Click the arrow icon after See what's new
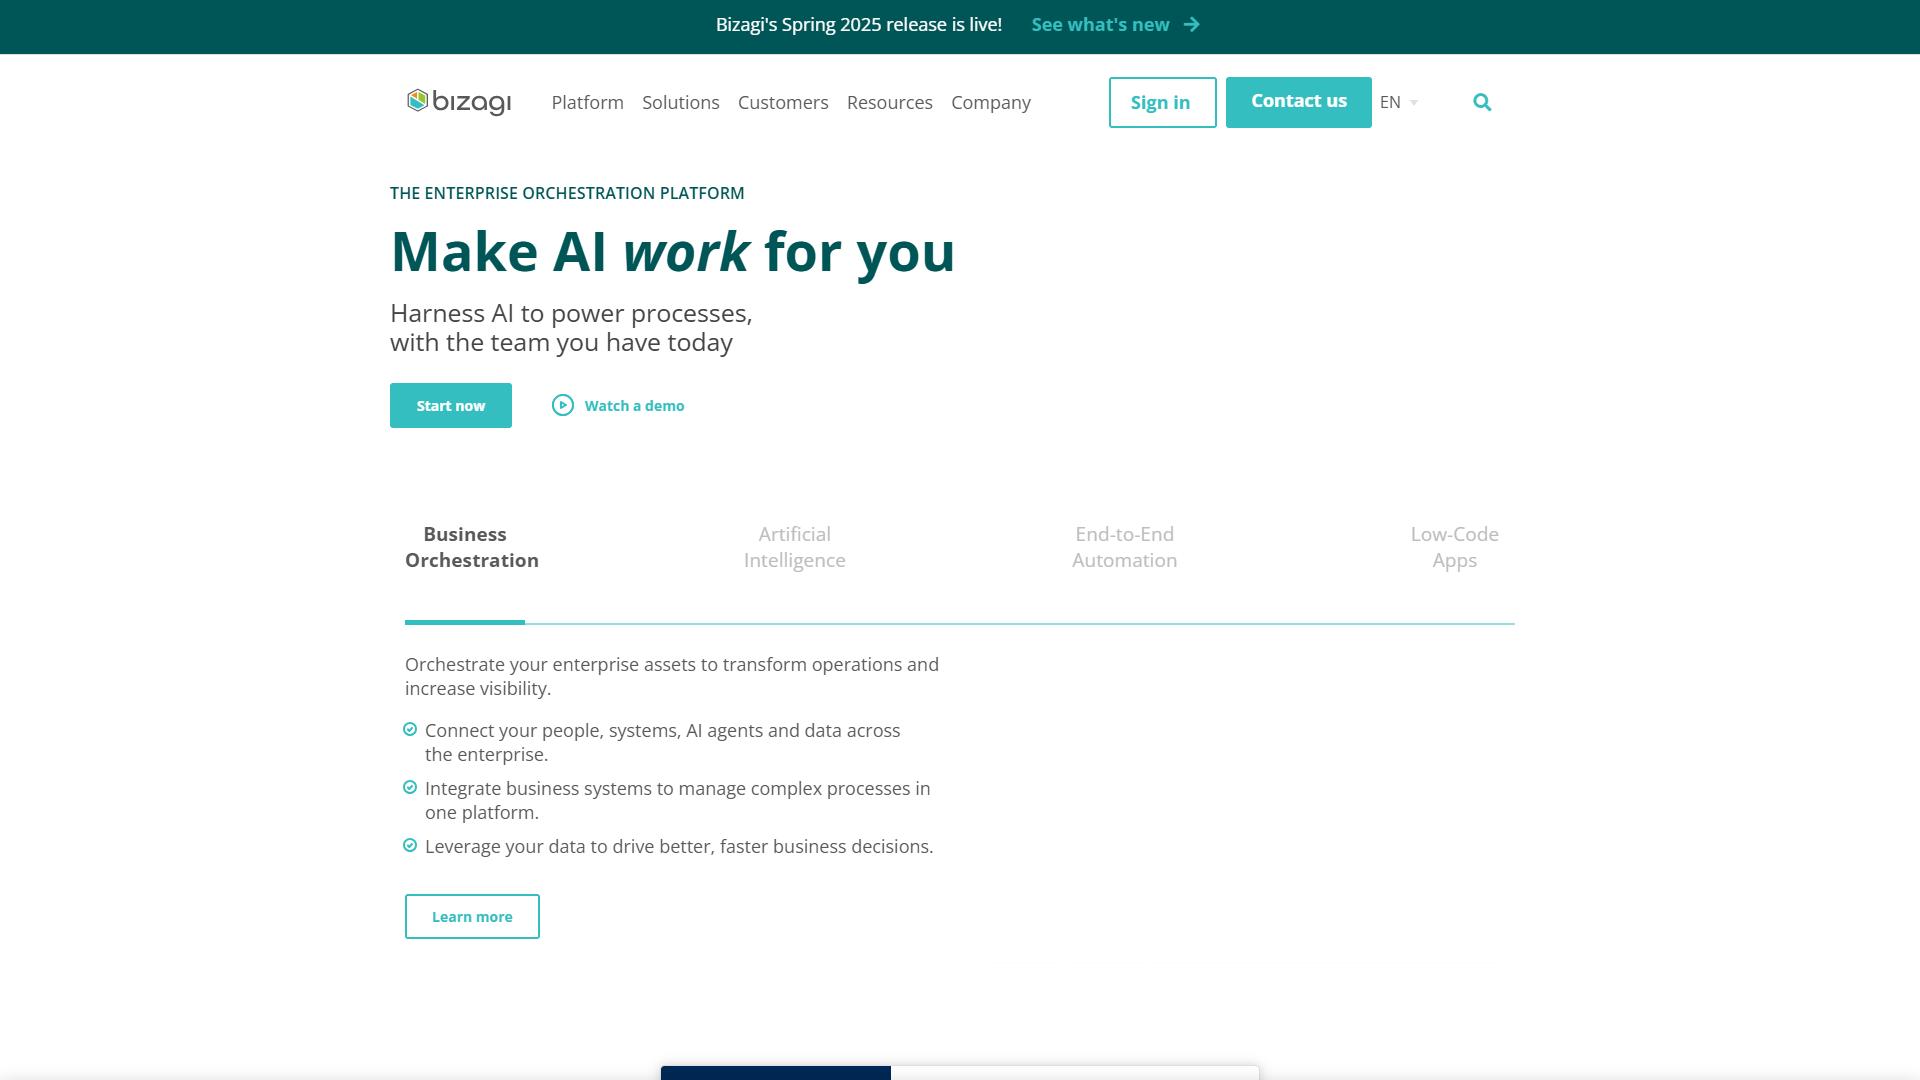1920x1080 pixels. tap(1191, 24)
